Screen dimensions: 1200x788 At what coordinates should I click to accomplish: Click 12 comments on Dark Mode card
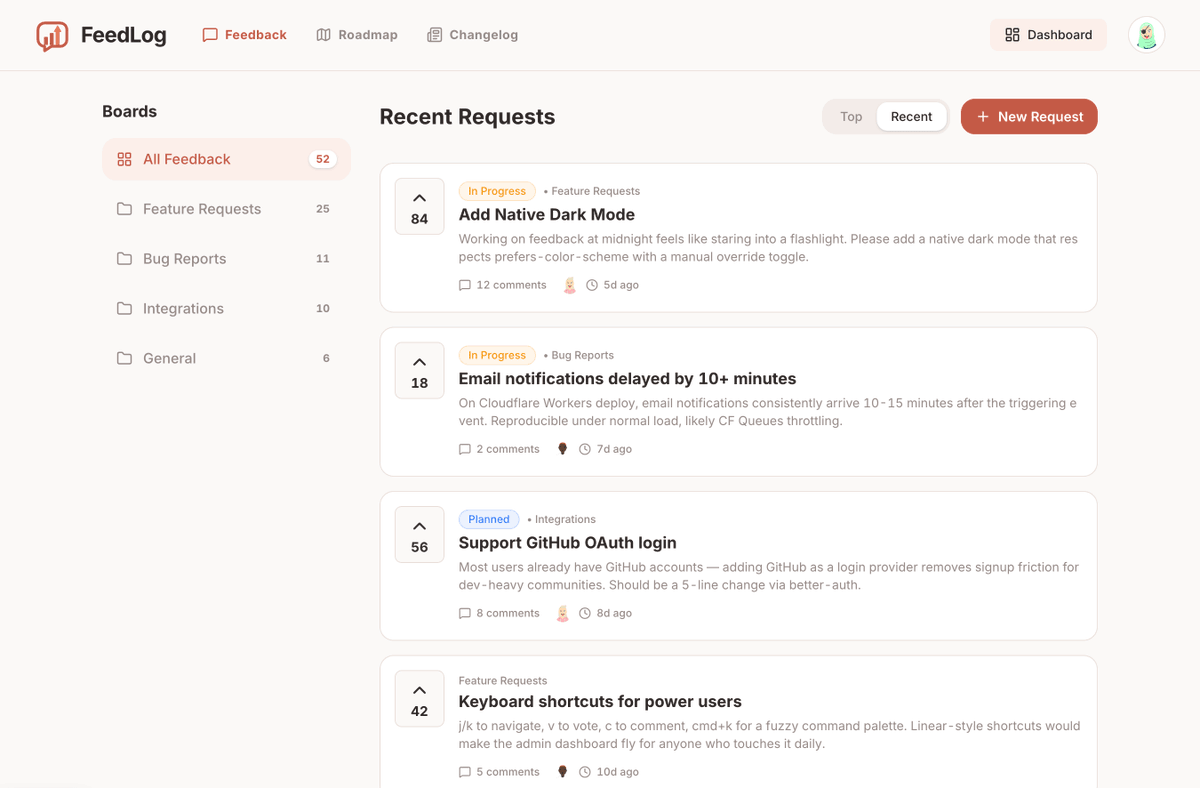[502, 285]
